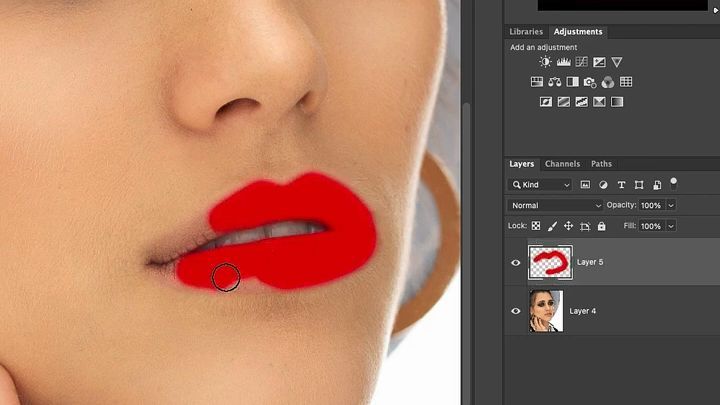Image resolution: width=720 pixels, height=405 pixels.
Task: Add a Selective Color adjustment
Action: [x=599, y=101]
